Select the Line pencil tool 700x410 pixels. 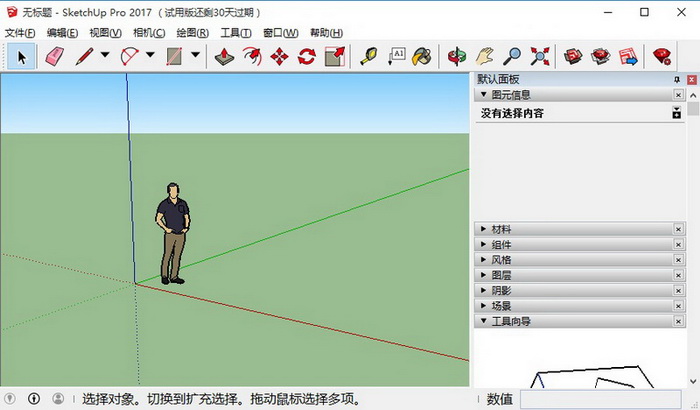84,57
